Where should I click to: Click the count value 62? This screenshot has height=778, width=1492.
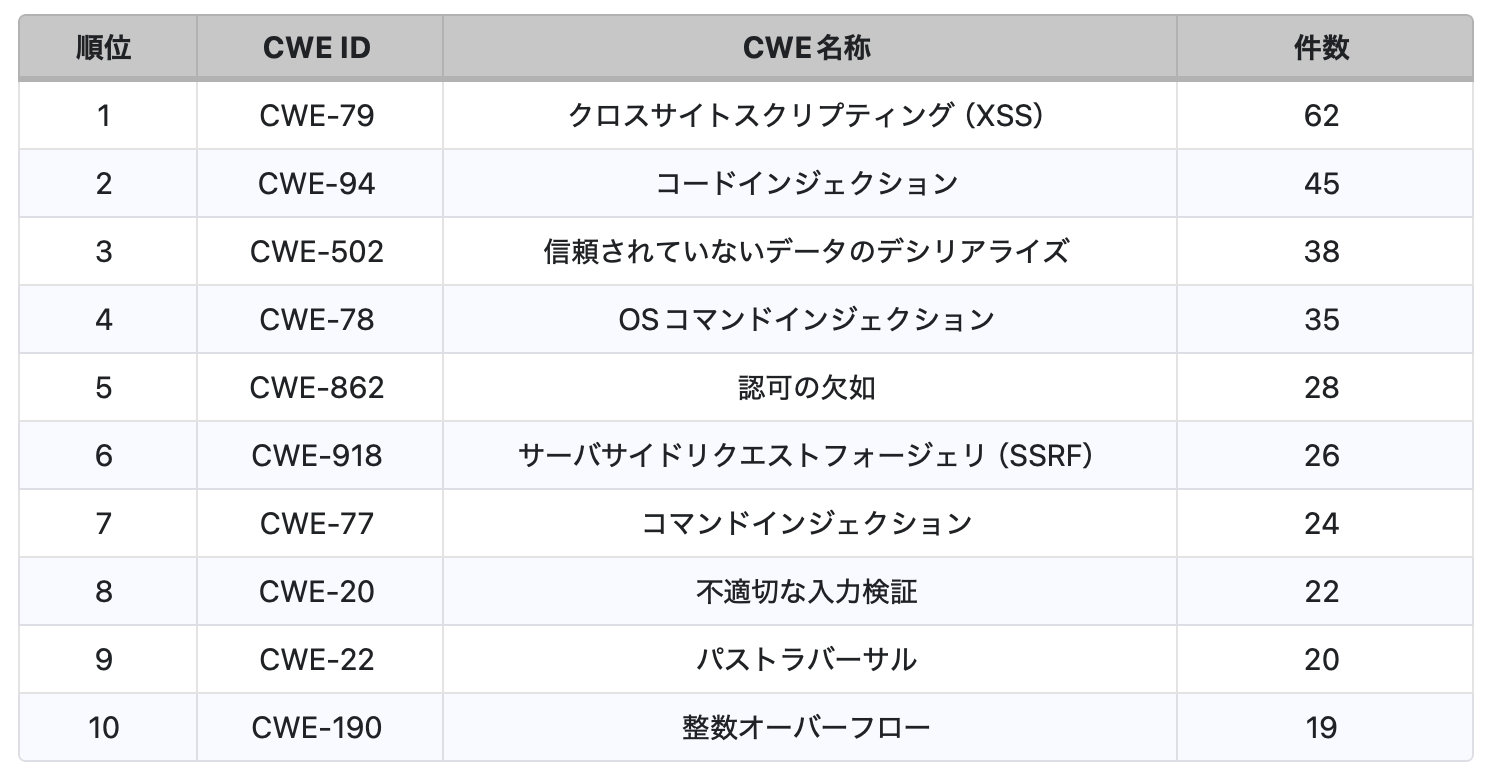1321,116
